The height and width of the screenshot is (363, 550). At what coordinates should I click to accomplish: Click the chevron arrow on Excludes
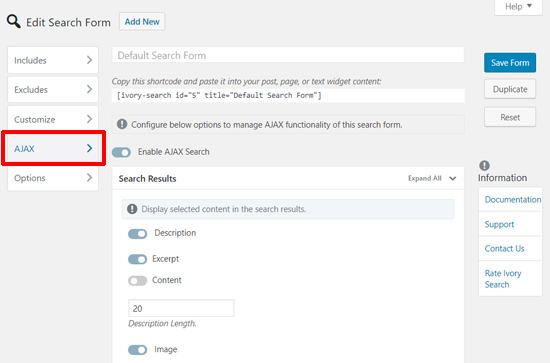tap(89, 89)
